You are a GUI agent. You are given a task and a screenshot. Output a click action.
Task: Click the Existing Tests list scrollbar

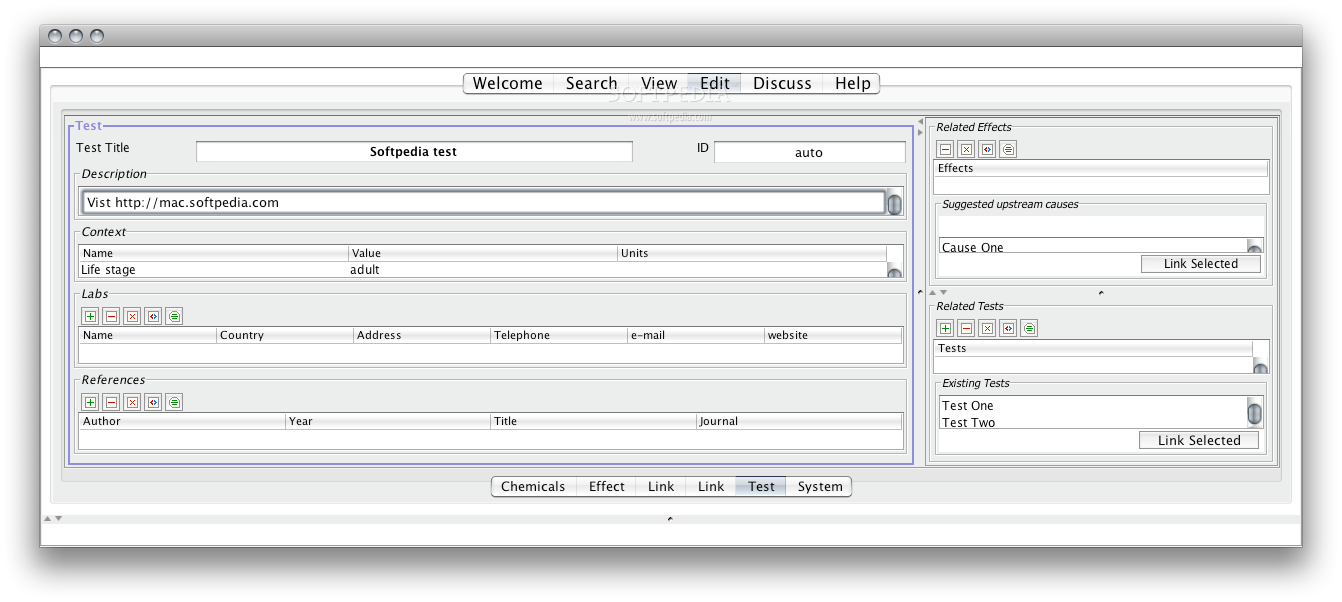click(x=1255, y=412)
